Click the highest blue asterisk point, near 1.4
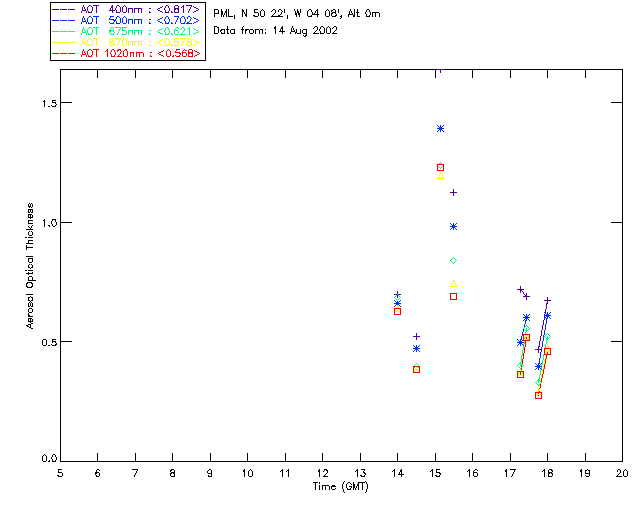Screen dimensions: 640x512 pos(440,129)
